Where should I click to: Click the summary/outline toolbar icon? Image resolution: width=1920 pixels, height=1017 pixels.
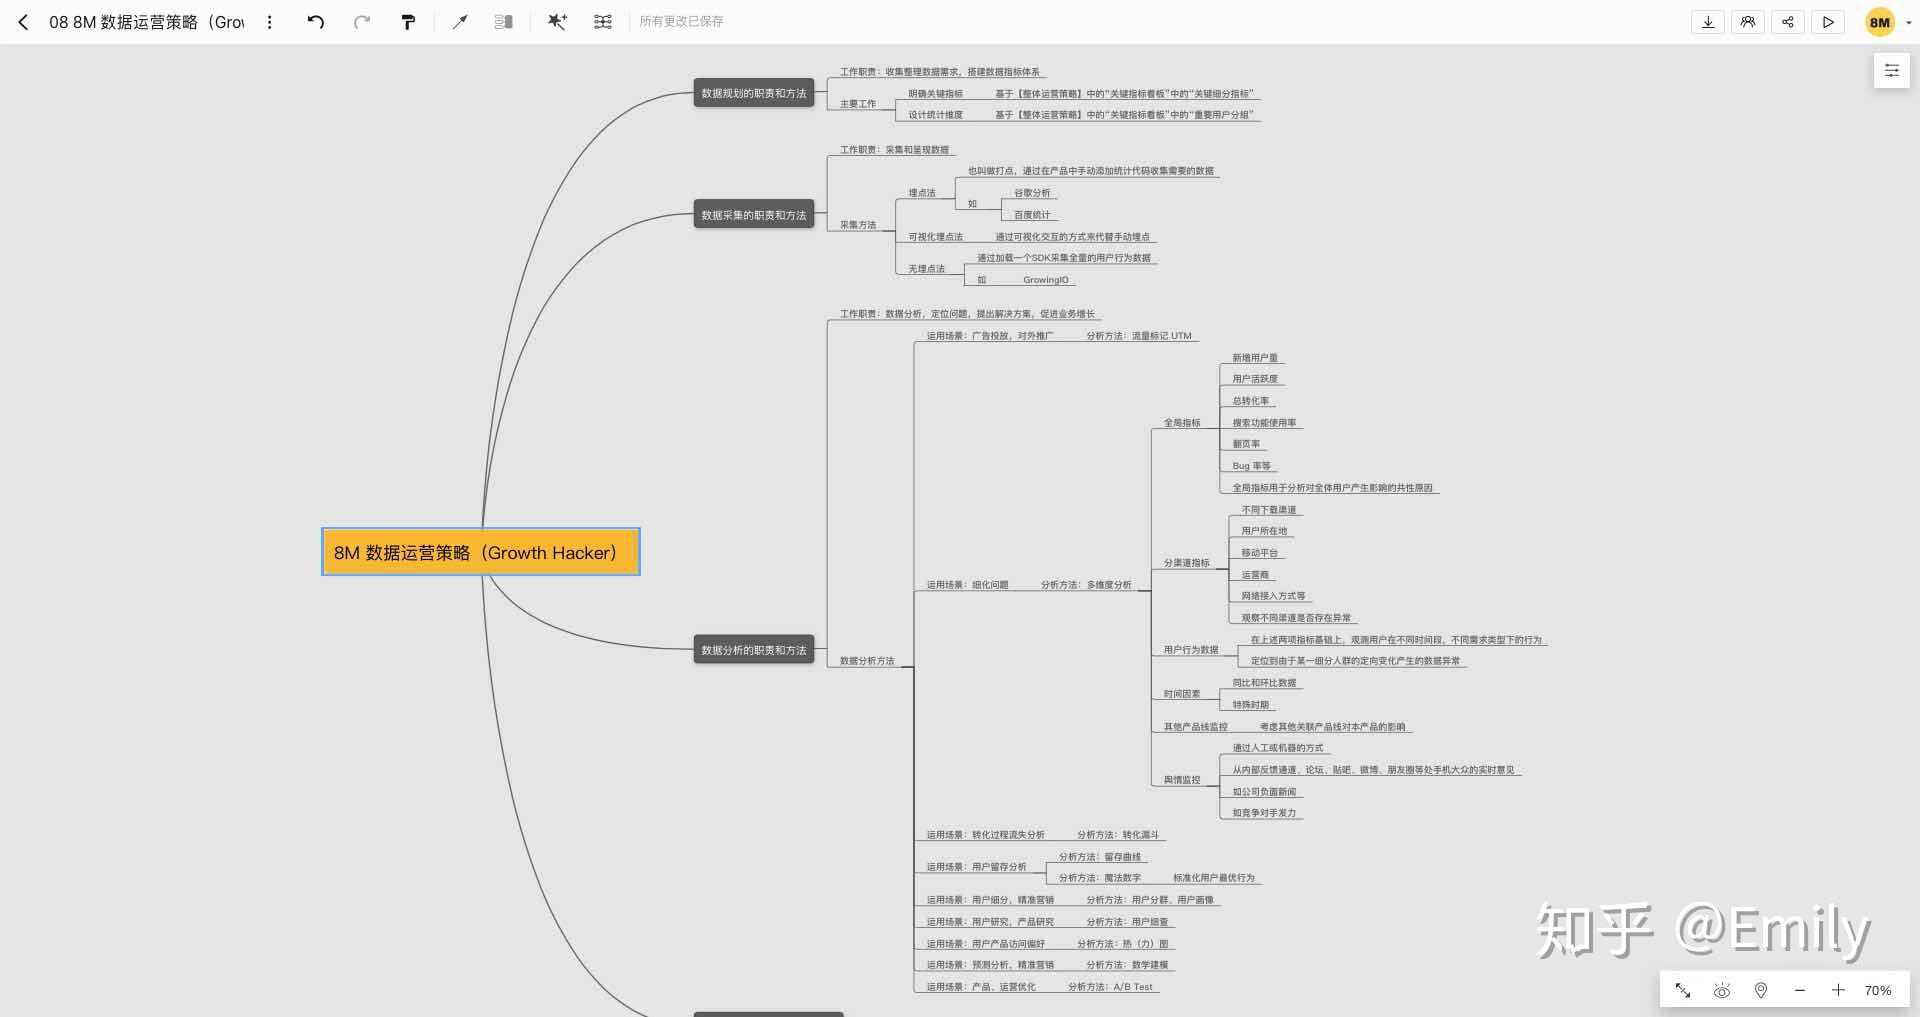point(504,22)
